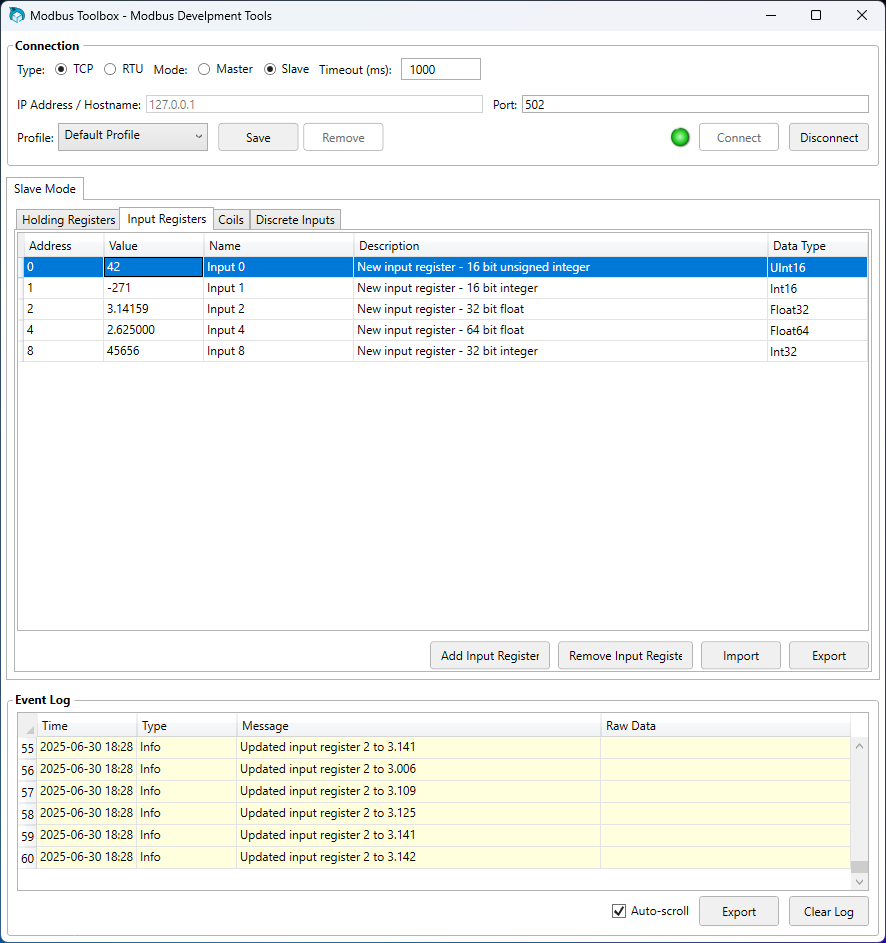This screenshot has height=943, width=886.
Task: Click the event log scrollbar down arrow
Action: point(858,881)
